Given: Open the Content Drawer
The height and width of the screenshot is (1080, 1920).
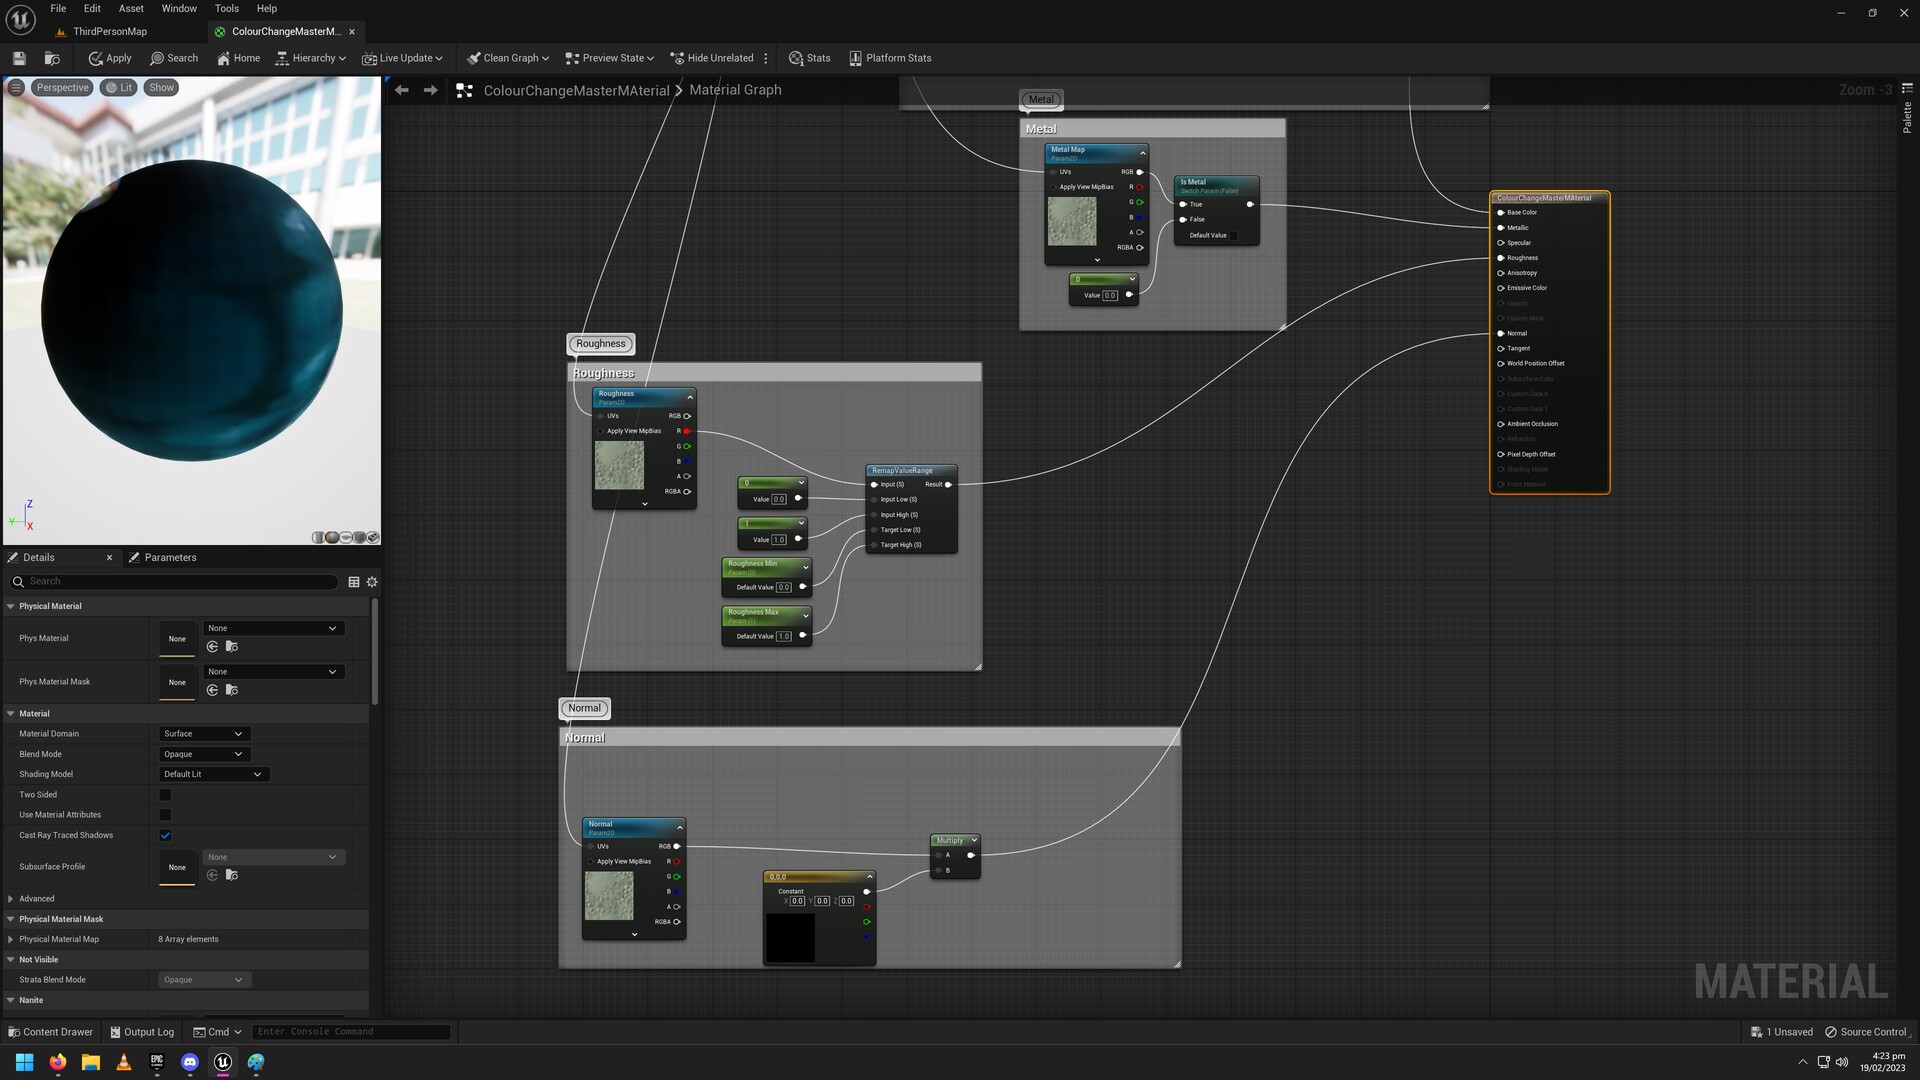Looking at the screenshot, I should pos(50,1031).
